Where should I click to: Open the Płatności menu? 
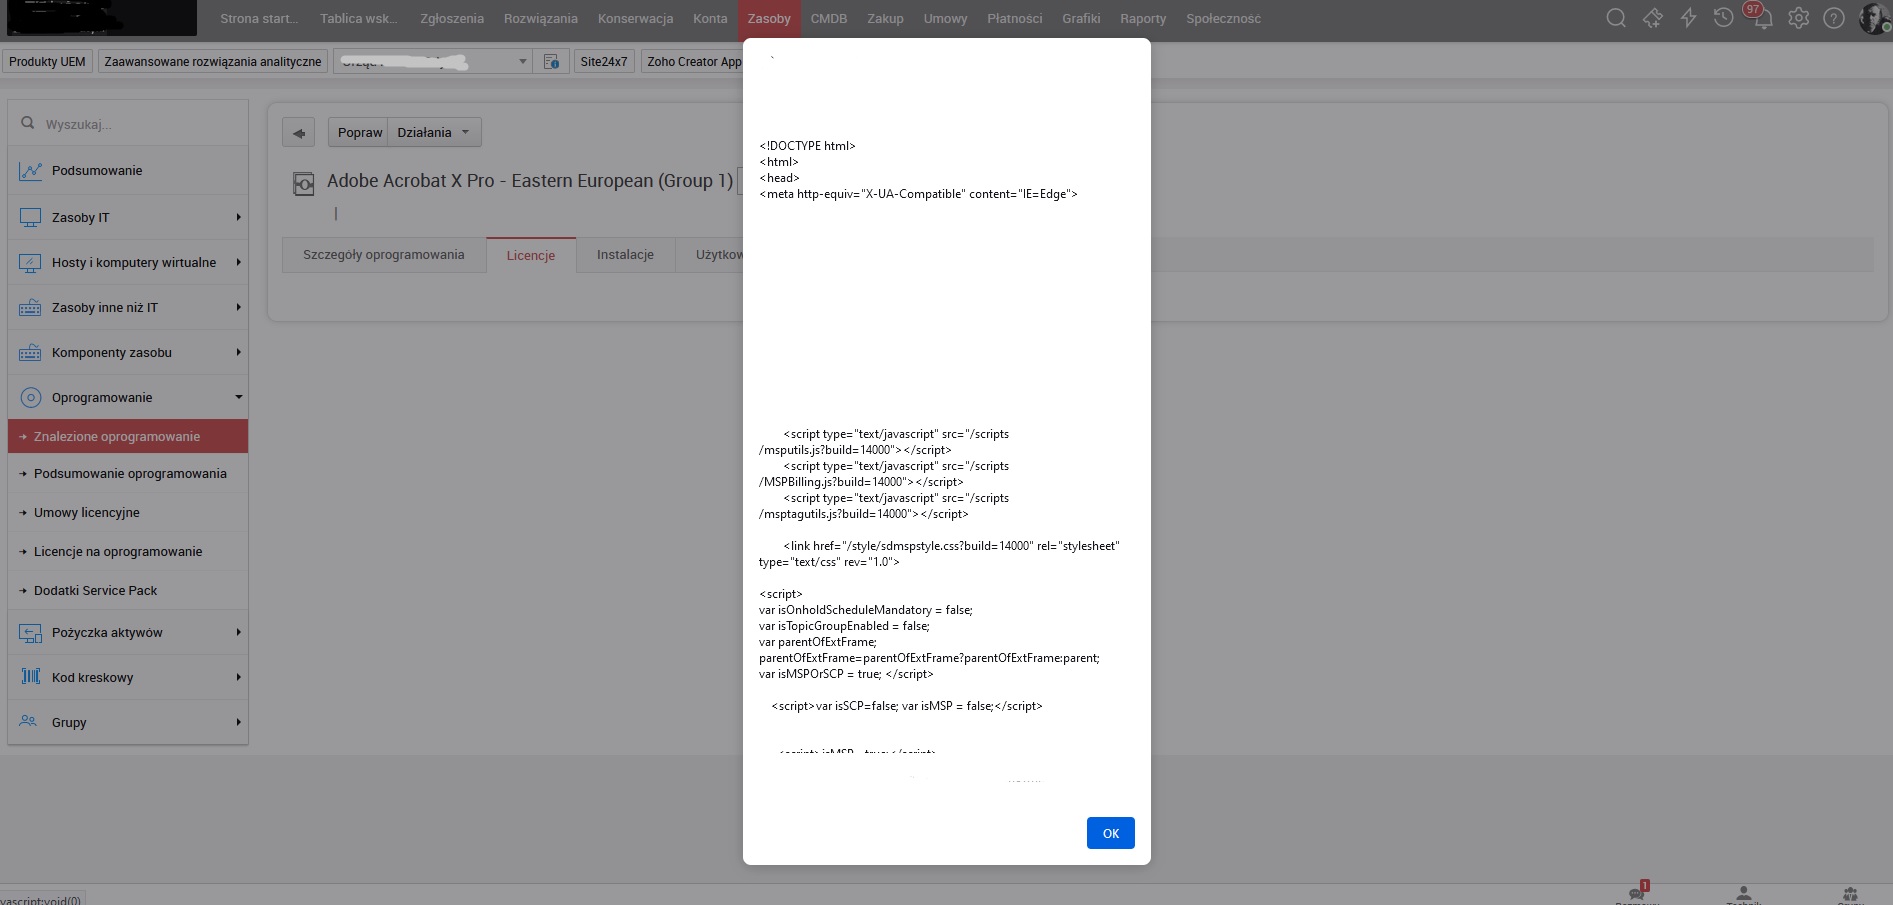click(x=1014, y=19)
